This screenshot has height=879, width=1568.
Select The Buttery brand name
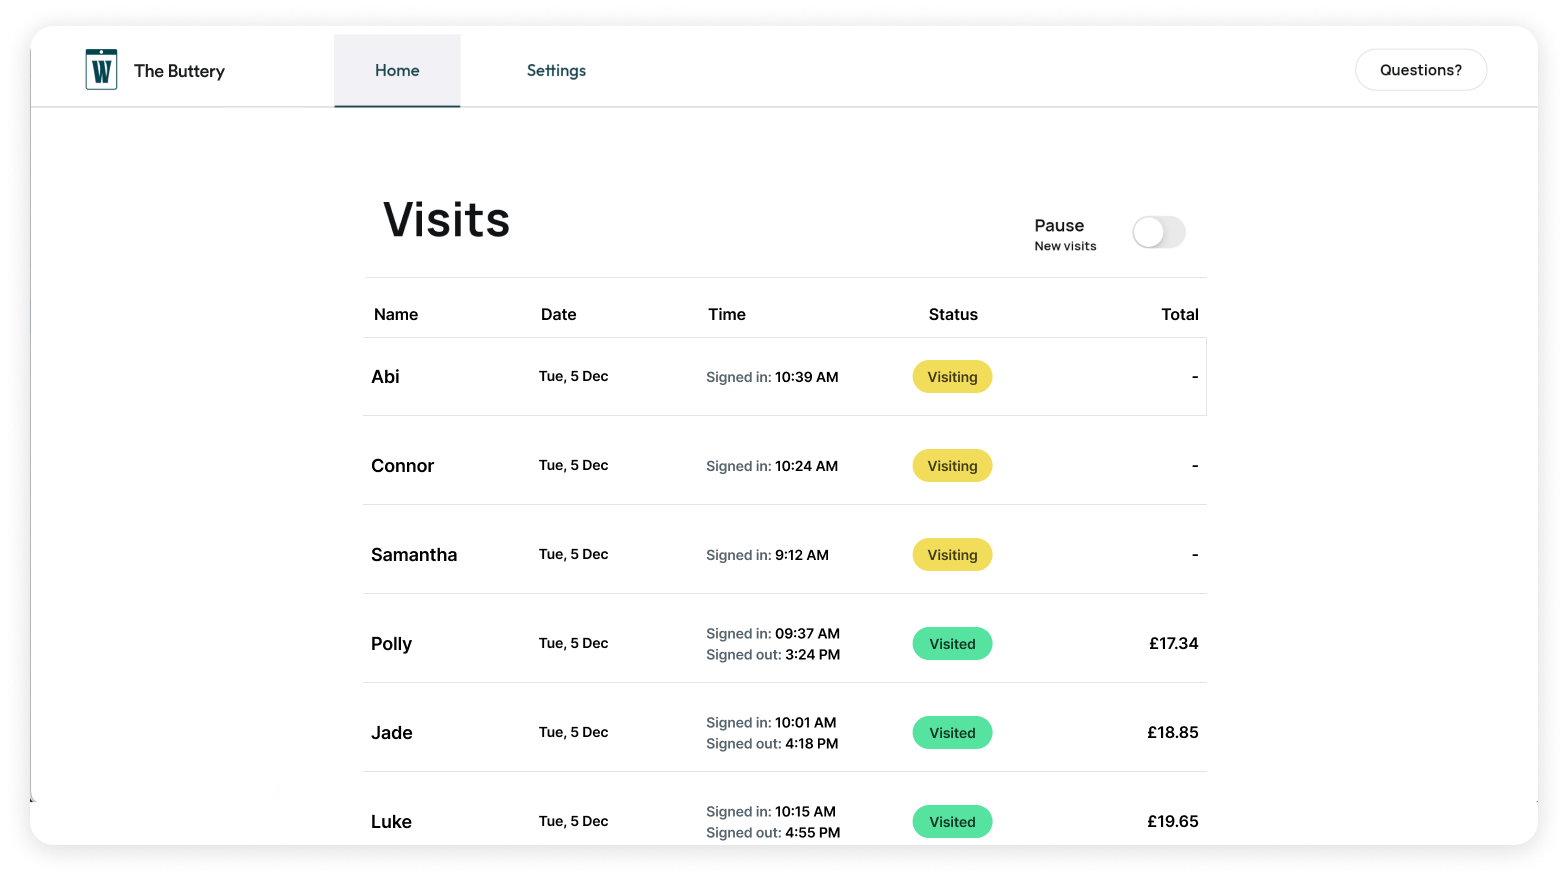[x=179, y=71]
